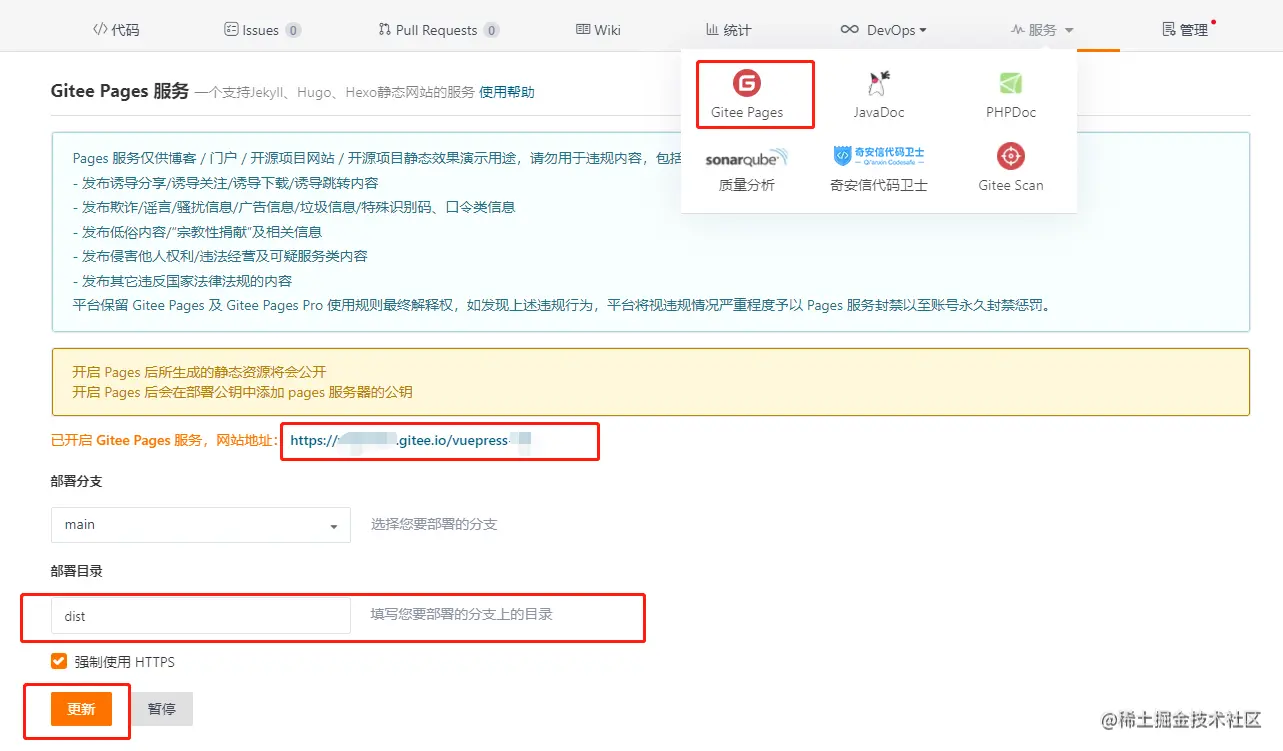
Task: Select the PHPDoc menu label
Action: tap(1011, 112)
